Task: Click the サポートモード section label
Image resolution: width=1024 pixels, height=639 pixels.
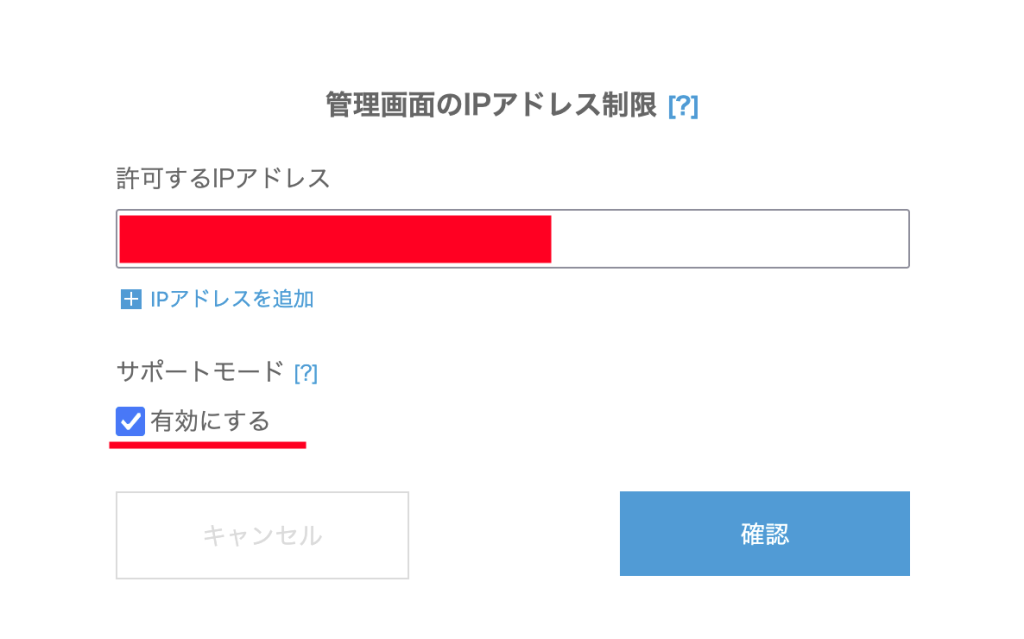Action: (200, 372)
